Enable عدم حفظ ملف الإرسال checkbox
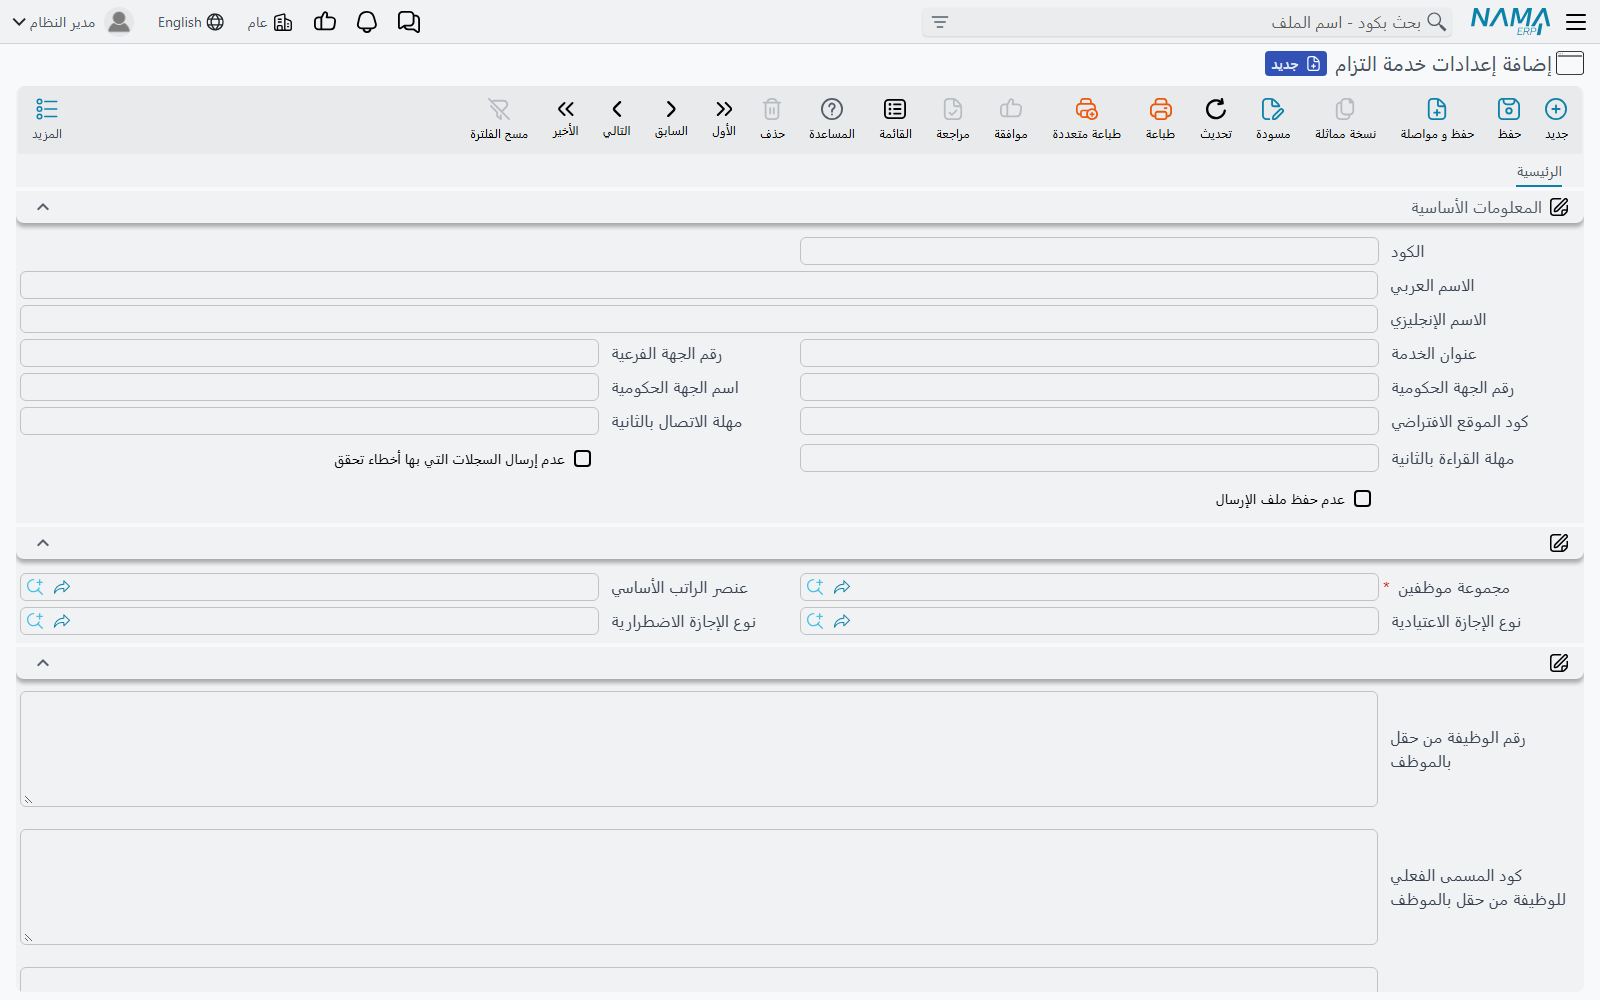The height and width of the screenshot is (1000, 1600). [x=1362, y=499]
